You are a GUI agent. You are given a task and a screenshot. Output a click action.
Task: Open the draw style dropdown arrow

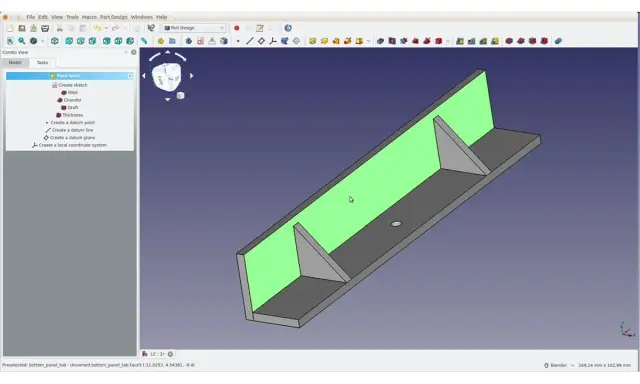[42, 41]
